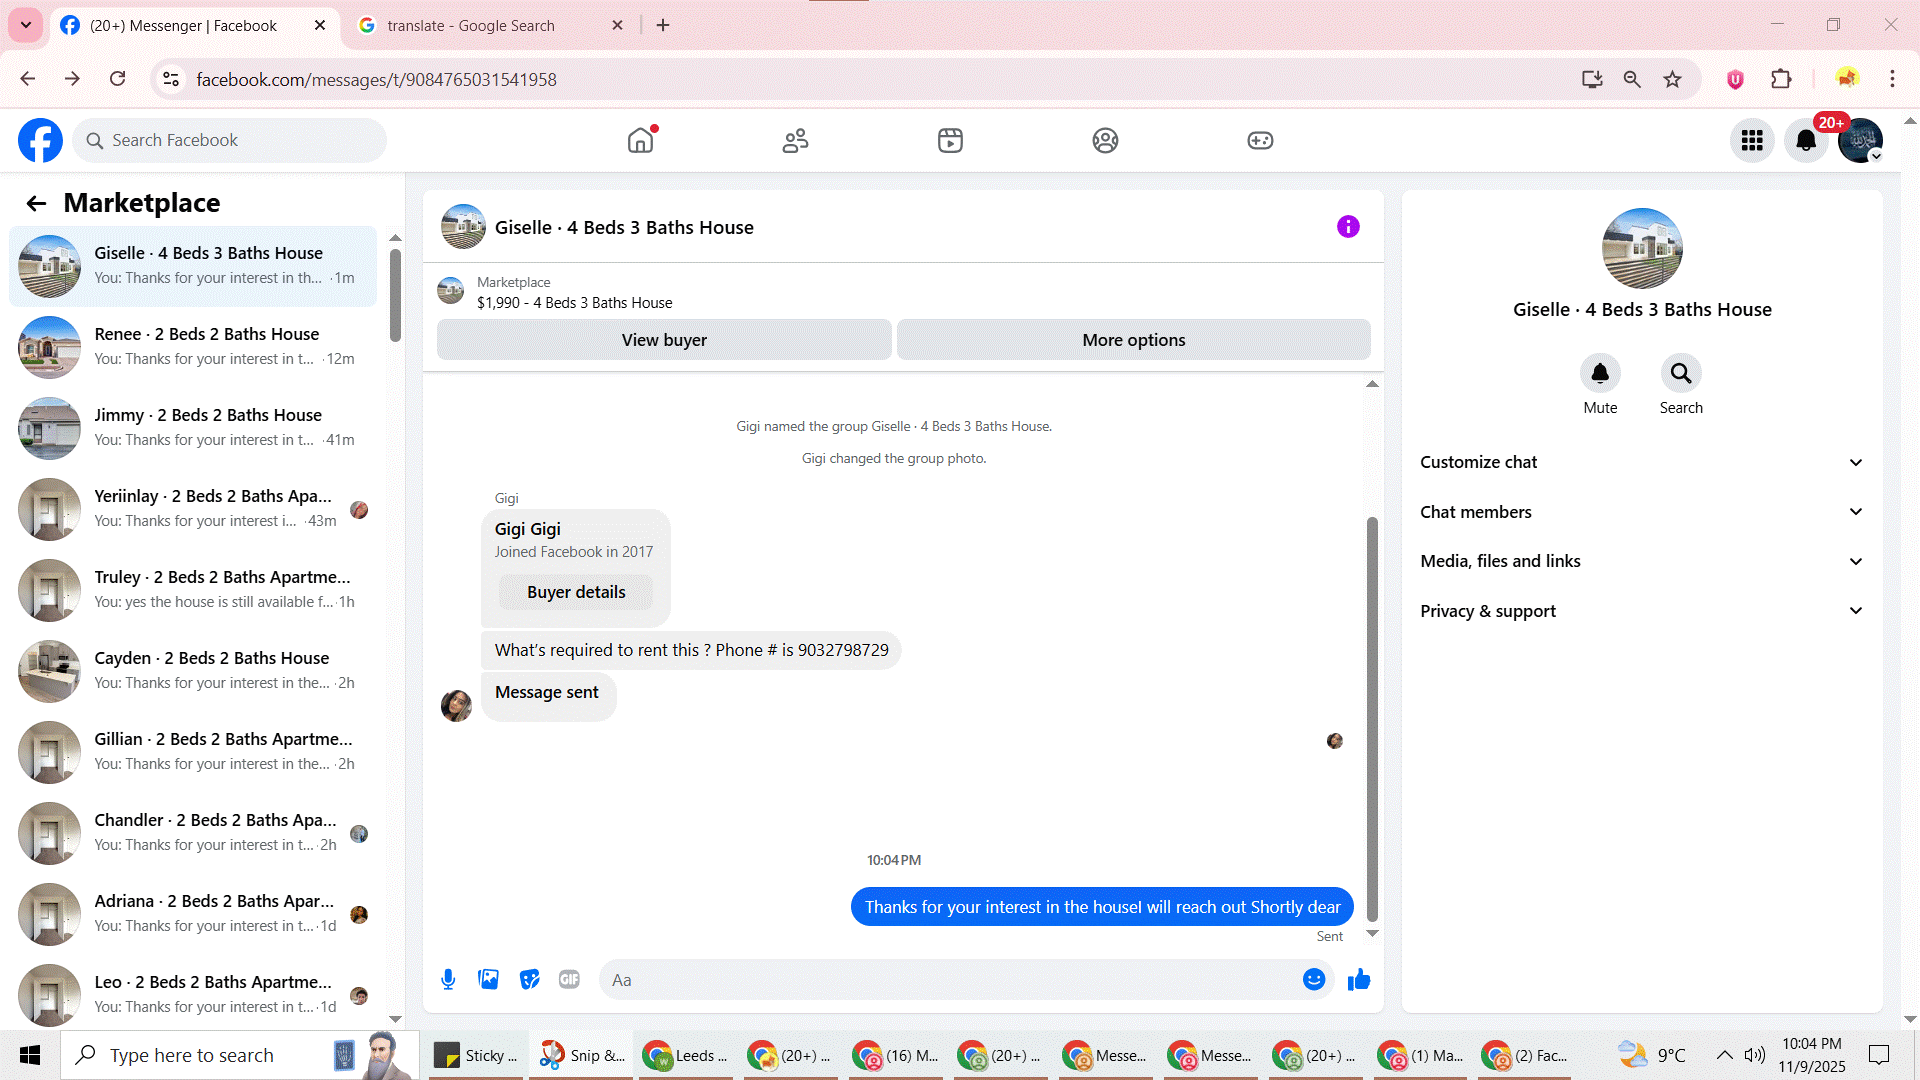Bookmark this page with the star icon
Image resolution: width=1920 pixels, height=1080 pixels.
click(1672, 79)
